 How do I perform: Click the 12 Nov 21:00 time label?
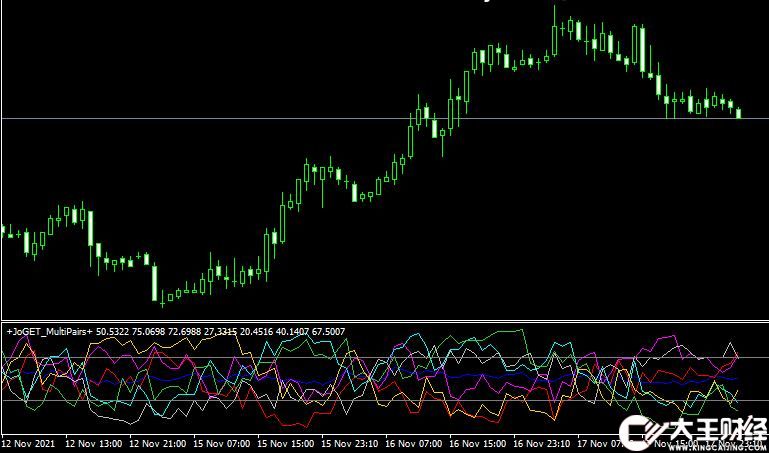point(158,444)
